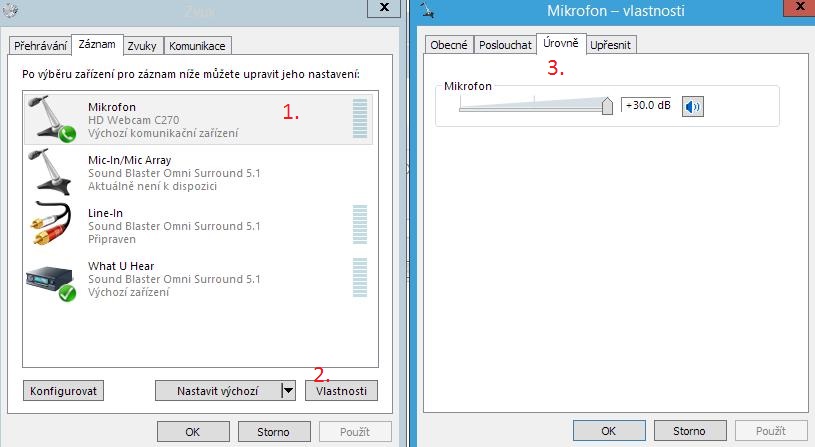Select the Line-In RCA cable icon
815x447 pixels.
(x=50, y=224)
